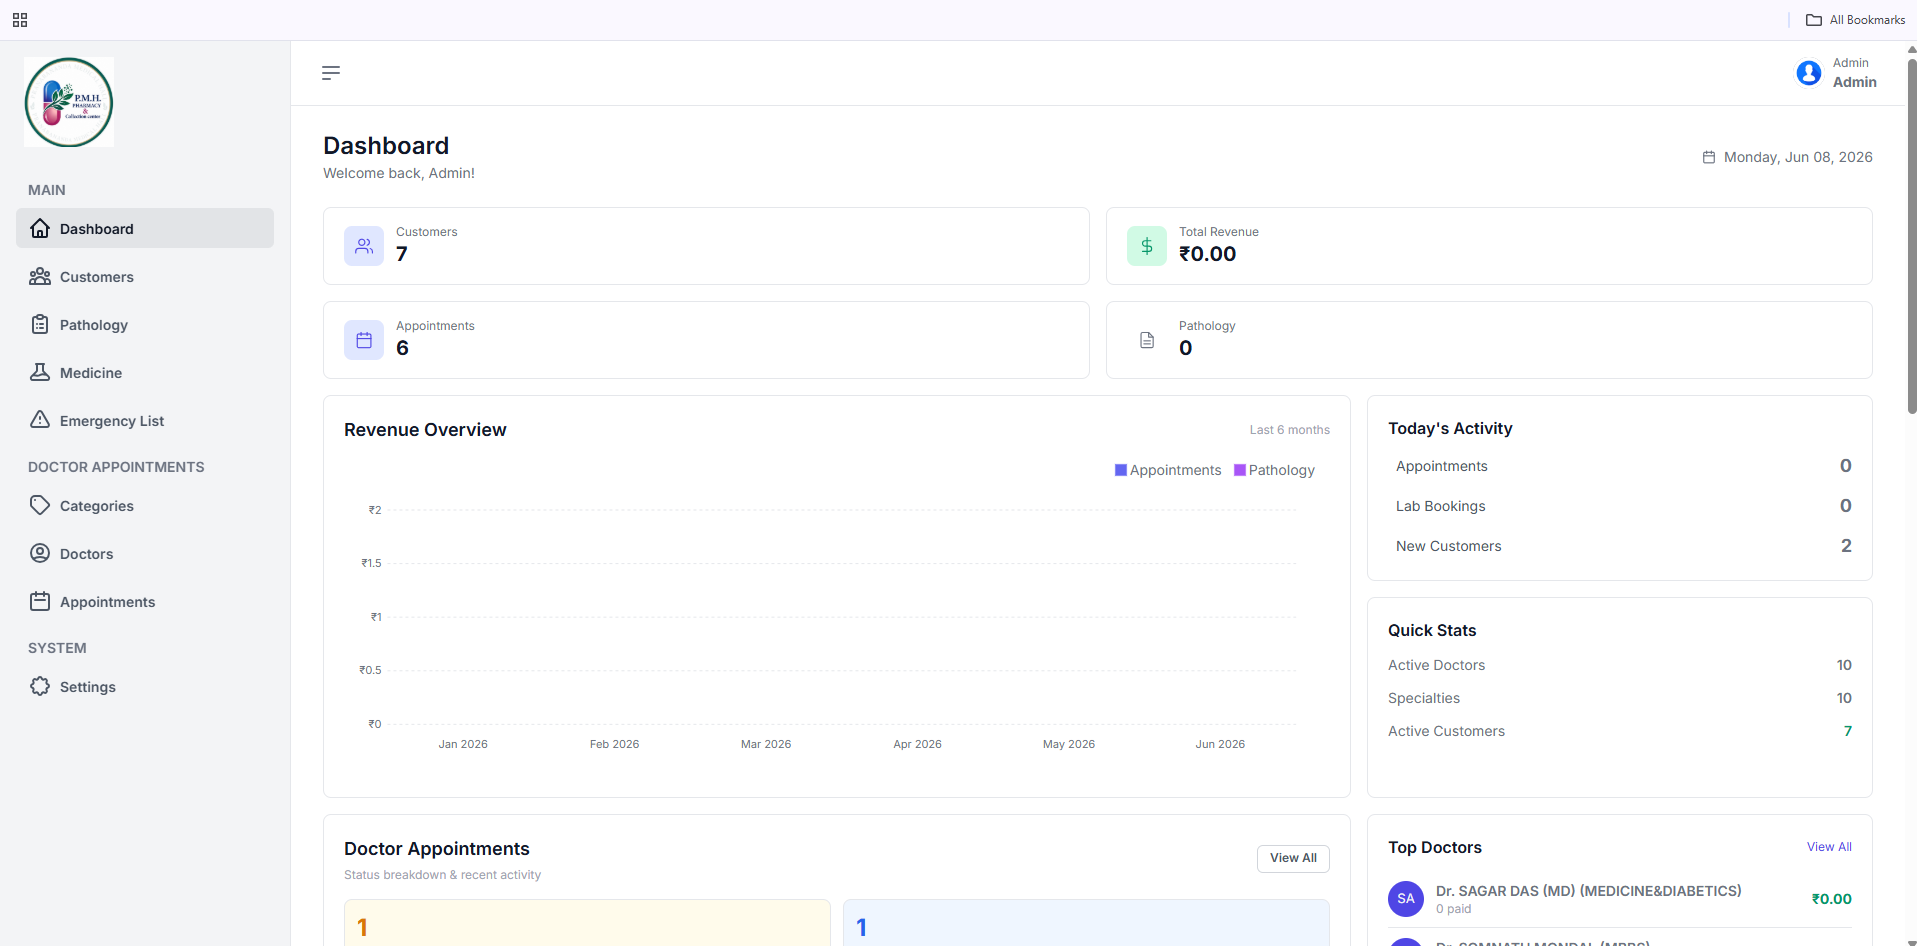Open the Admin user menu

[x=1837, y=73]
